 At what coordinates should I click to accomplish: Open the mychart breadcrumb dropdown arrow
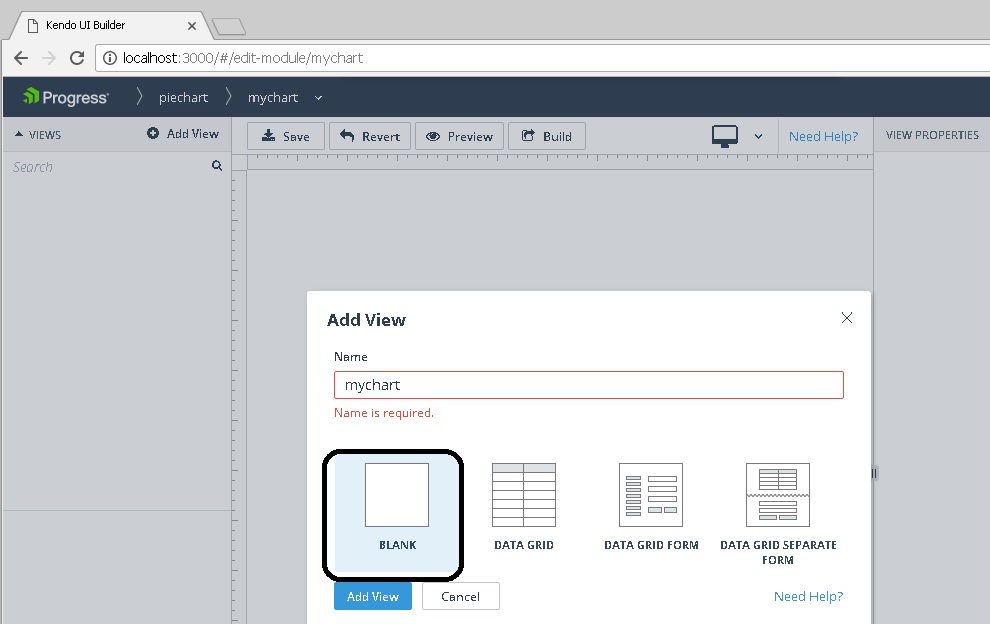point(318,98)
